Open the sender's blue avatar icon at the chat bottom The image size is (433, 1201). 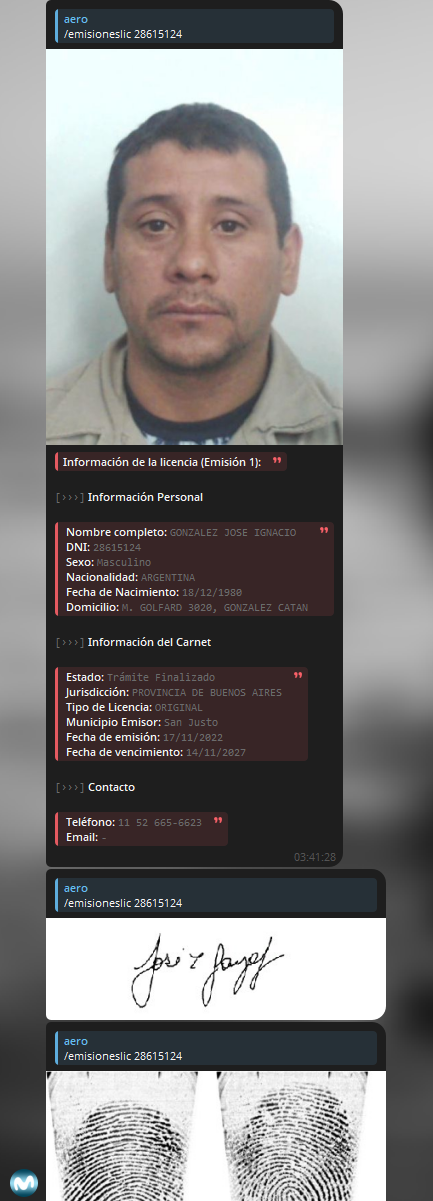point(24,1182)
